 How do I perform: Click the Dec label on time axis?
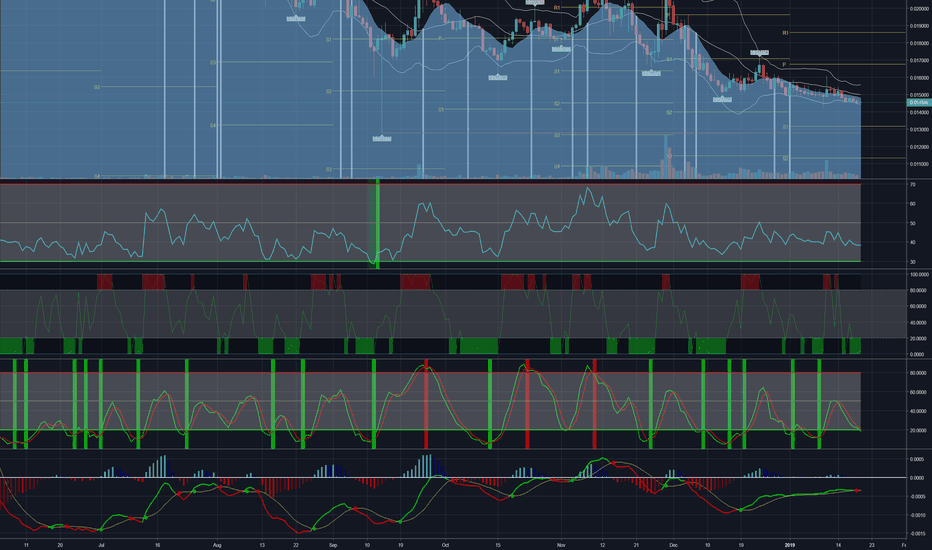pyautogui.click(x=673, y=545)
